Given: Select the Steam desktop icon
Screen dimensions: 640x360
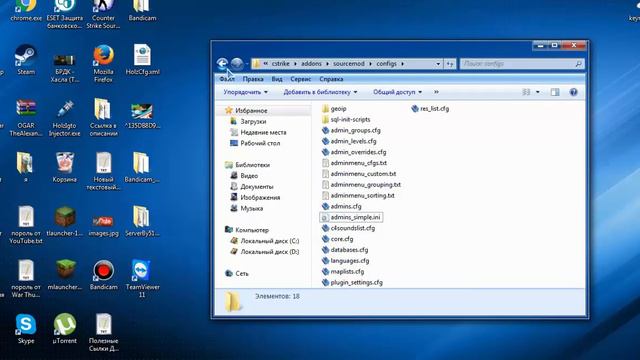Looking at the screenshot, I should coord(26,60).
